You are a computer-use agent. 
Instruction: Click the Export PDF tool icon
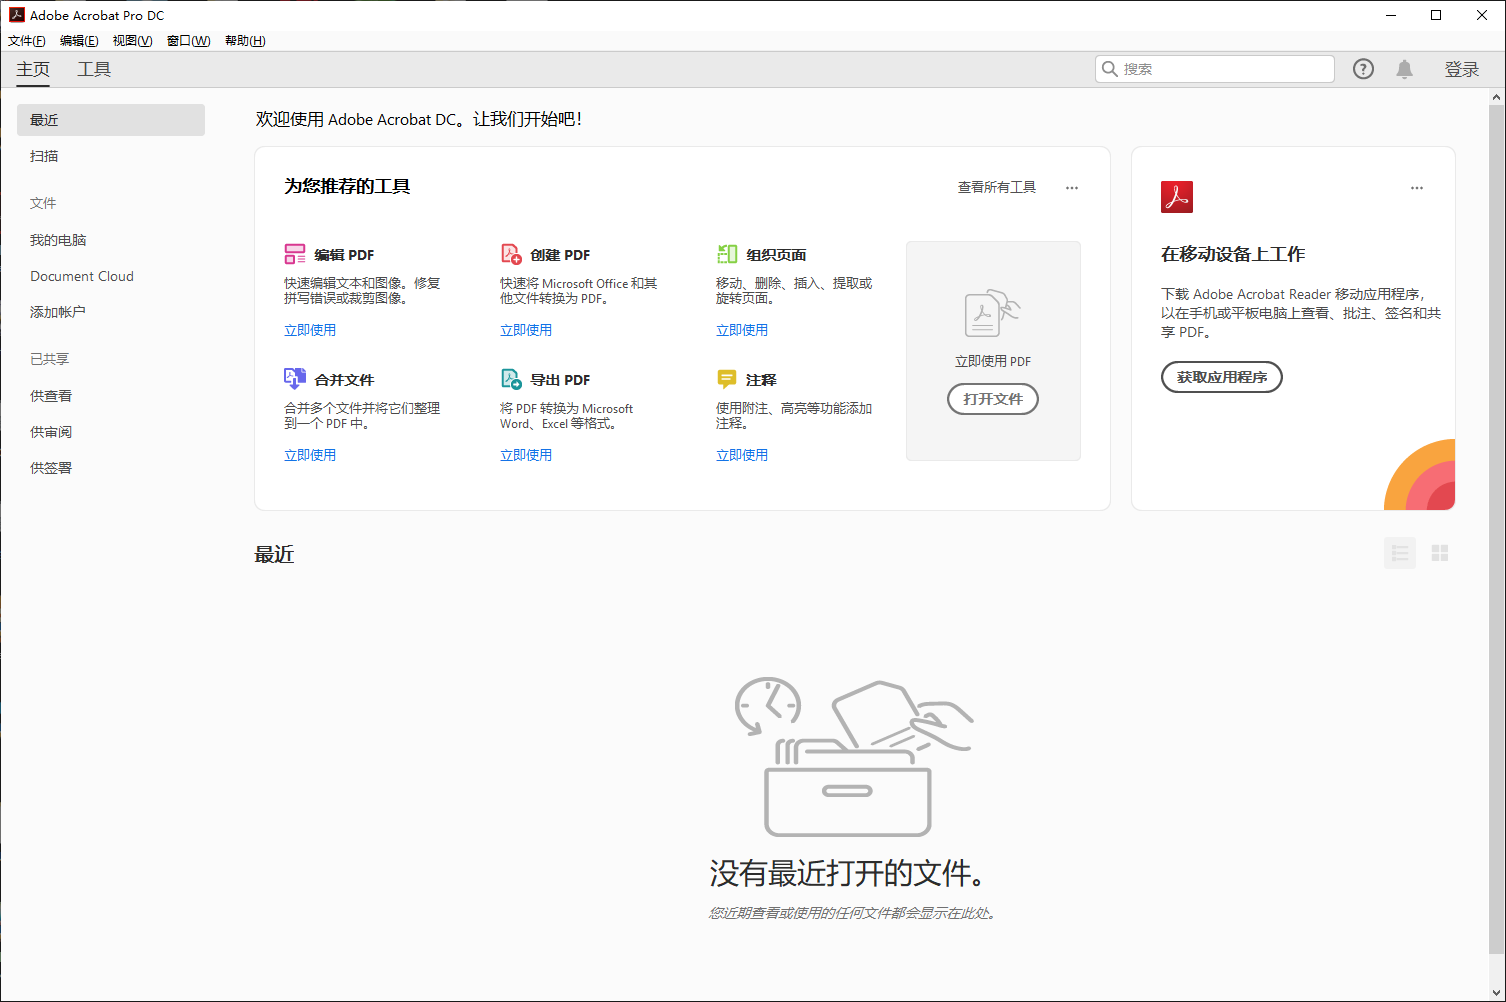coord(511,379)
